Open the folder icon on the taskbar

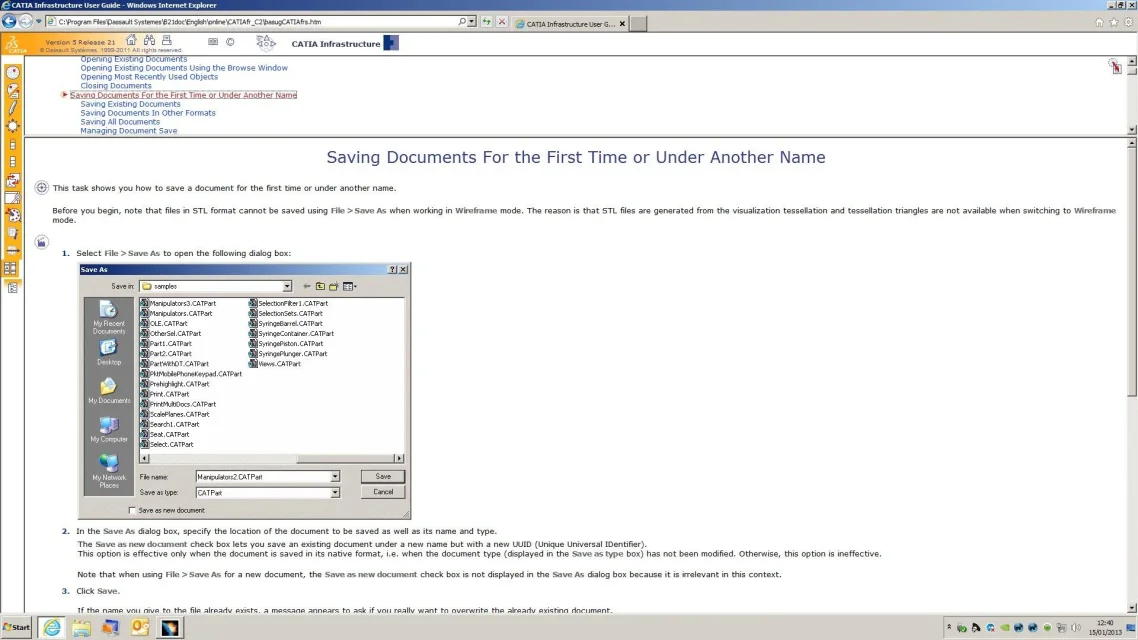[81, 628]
